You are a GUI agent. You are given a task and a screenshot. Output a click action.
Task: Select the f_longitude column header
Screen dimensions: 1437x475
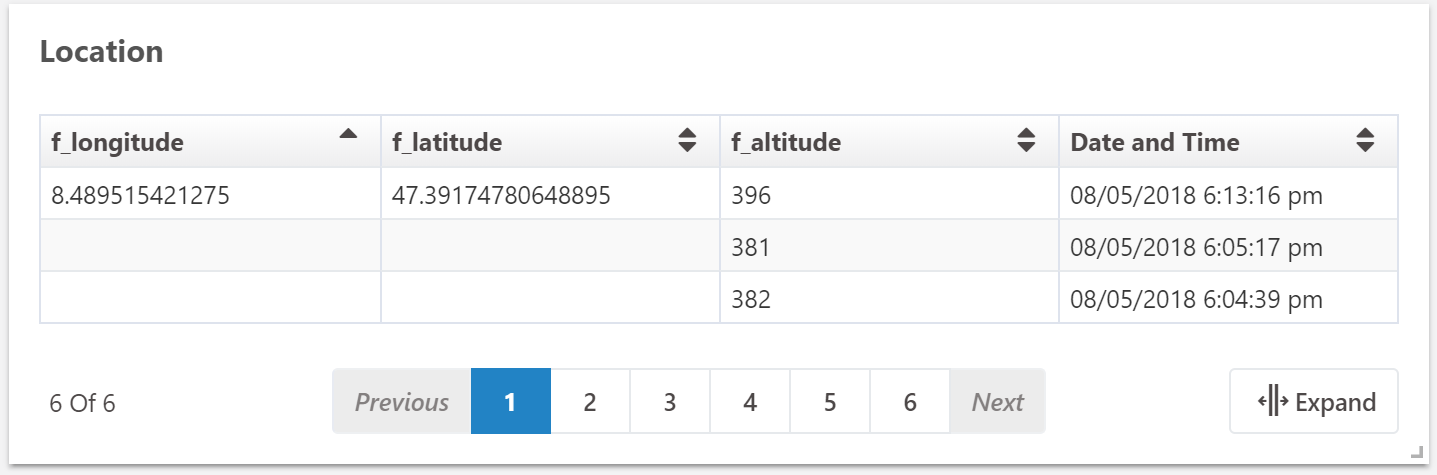pos(210,142)
